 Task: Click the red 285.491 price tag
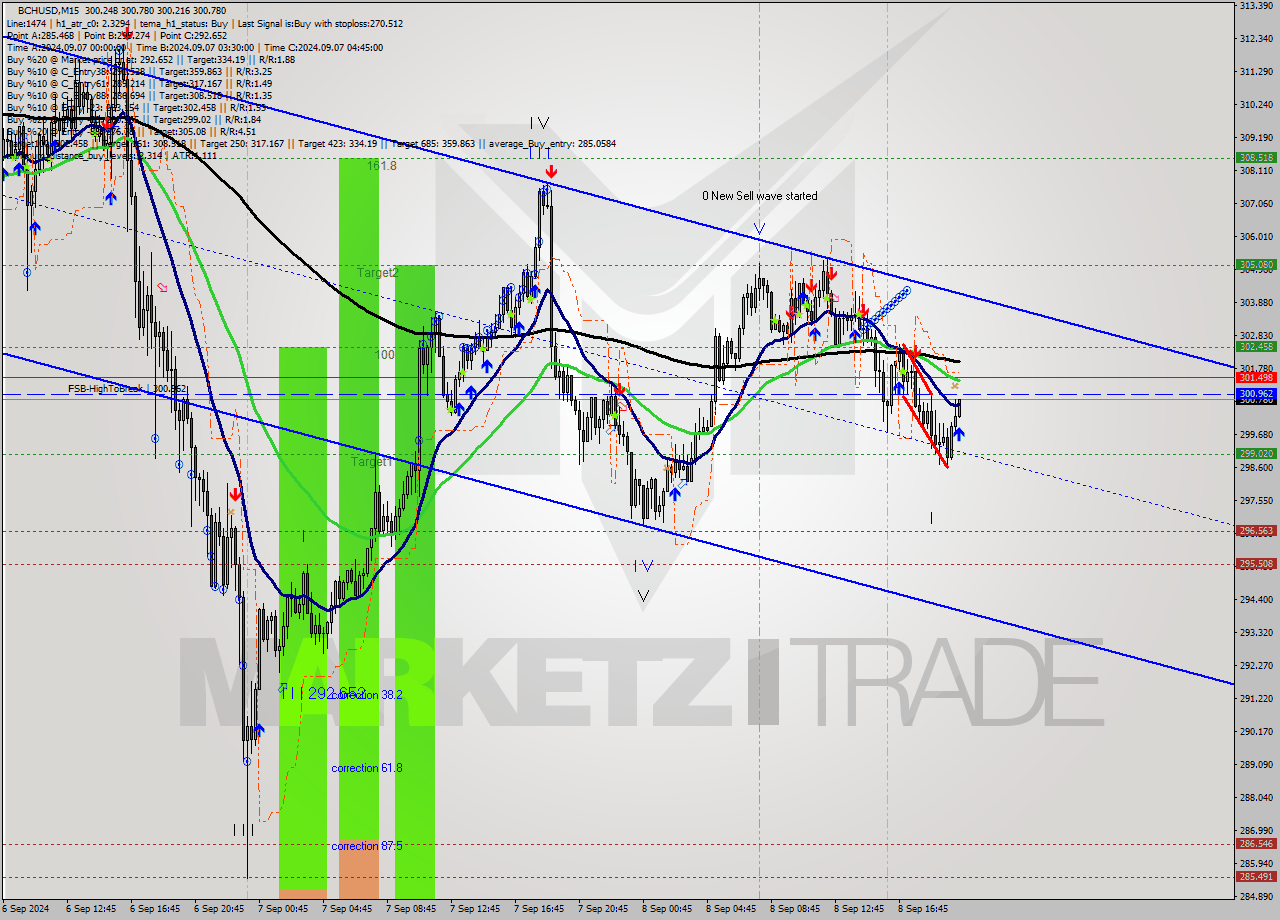click(1256, 877)
